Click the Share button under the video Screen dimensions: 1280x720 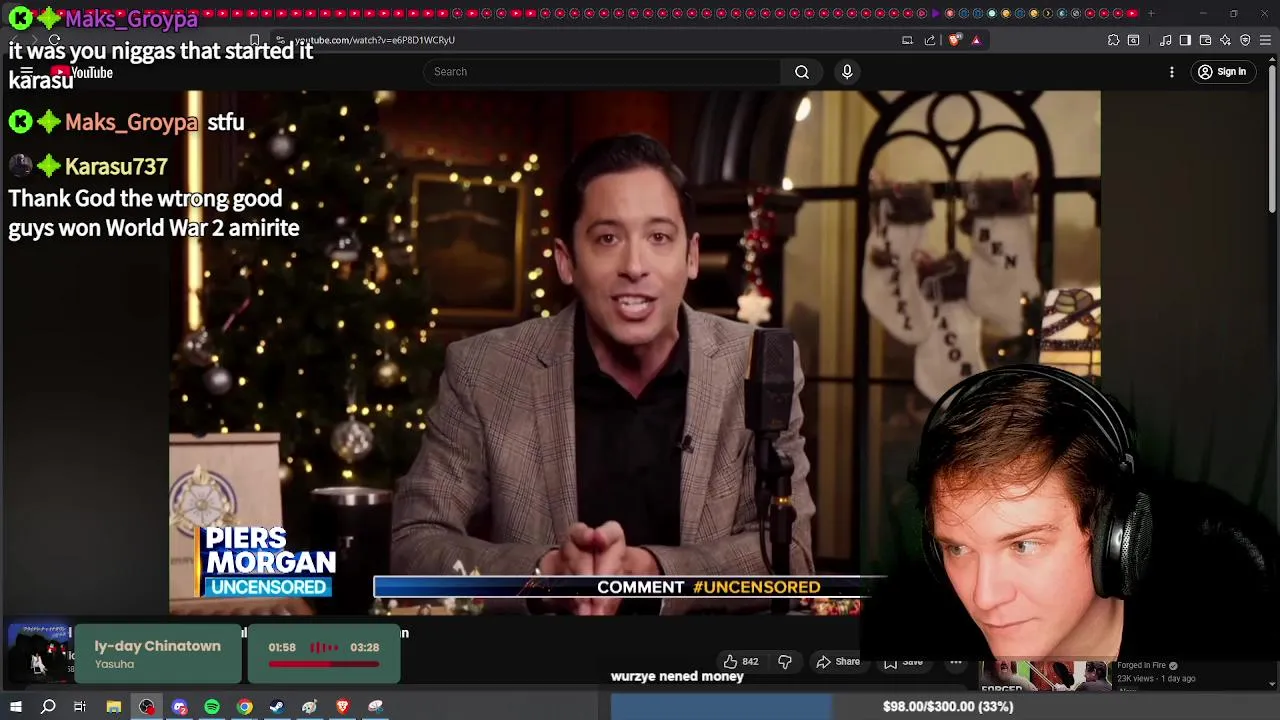pos(838,662)
